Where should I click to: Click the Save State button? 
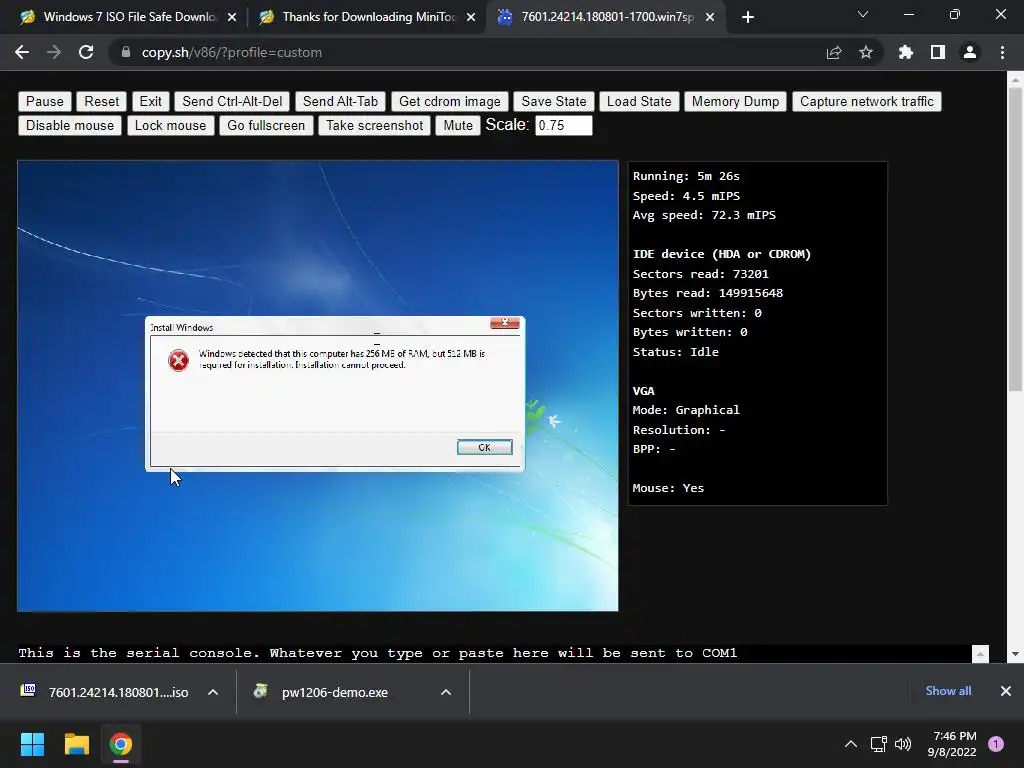tap(554, 101)
